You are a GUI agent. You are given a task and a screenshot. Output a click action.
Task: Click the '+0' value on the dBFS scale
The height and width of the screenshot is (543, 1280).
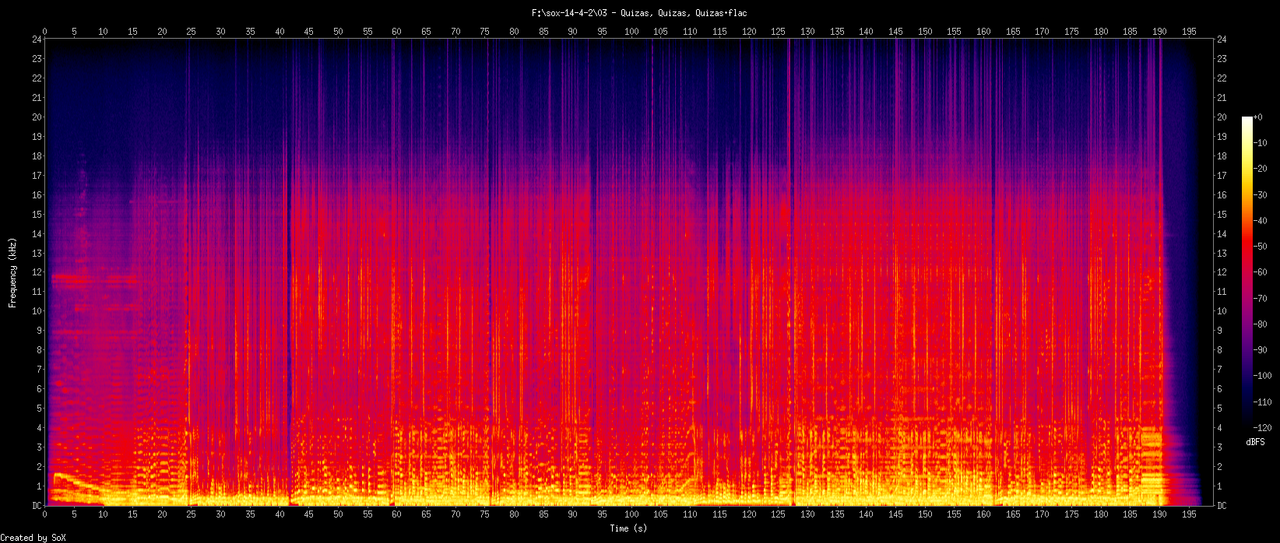point(1260,117)
